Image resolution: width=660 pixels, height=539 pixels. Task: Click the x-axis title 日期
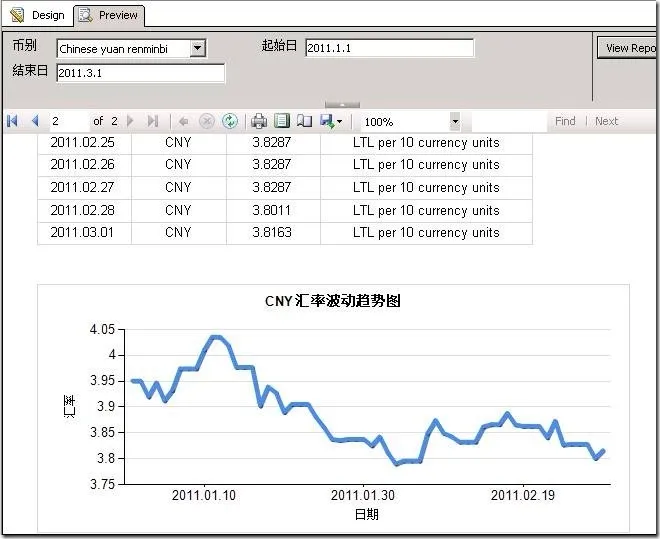[367, 514]
